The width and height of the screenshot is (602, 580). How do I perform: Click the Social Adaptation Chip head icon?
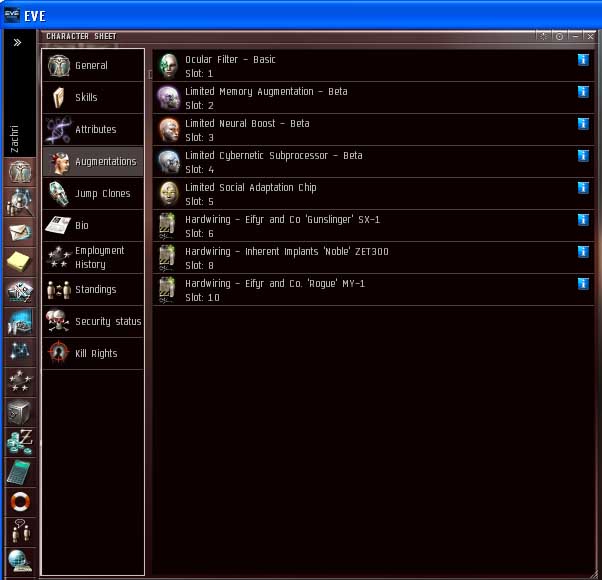(x=169, y=194)
